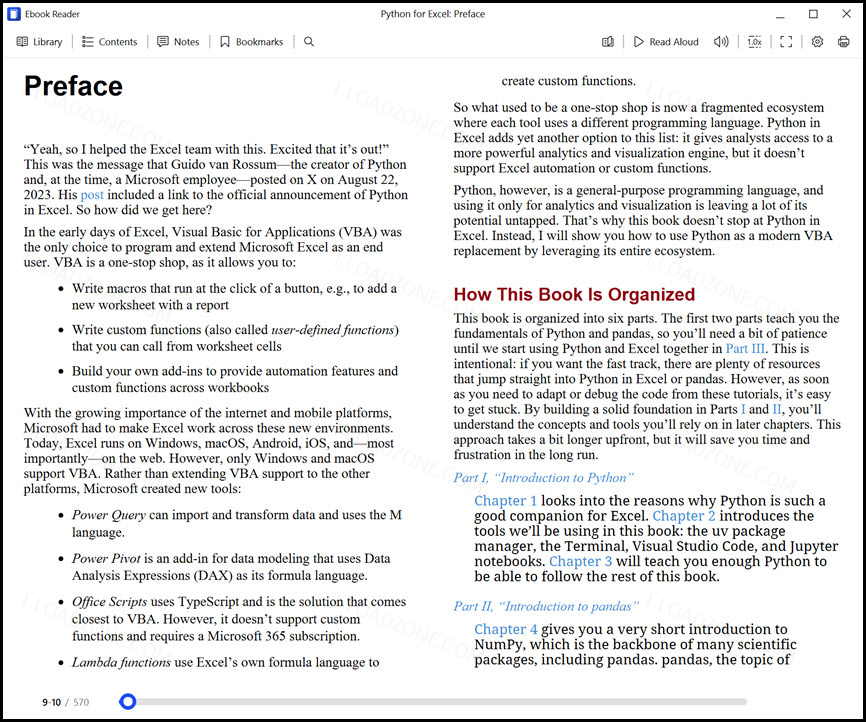Start Read Aloud playback
Screen dimensions: 866x722
666,41
